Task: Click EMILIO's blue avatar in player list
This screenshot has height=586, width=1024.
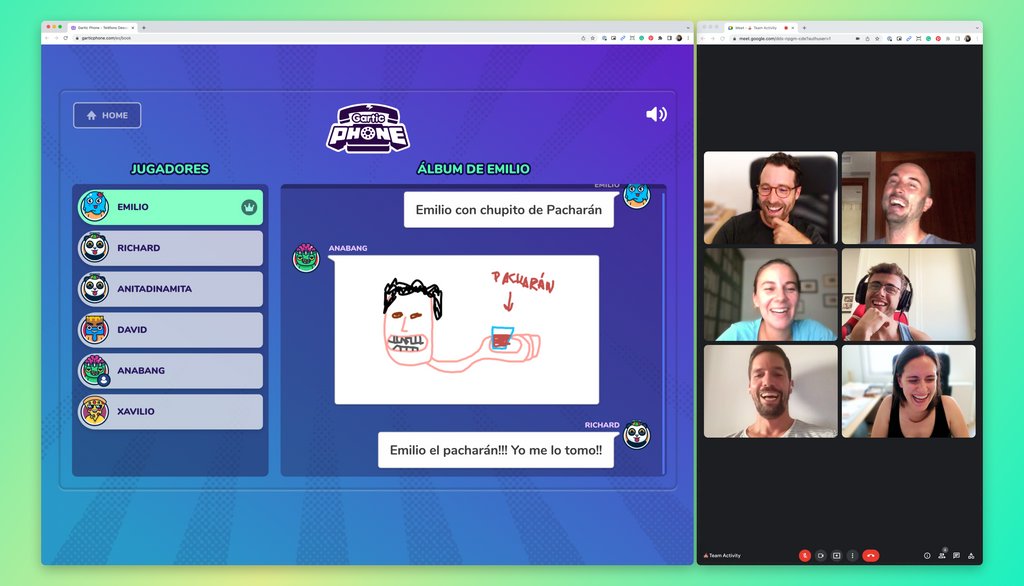Action: coord(95,206)
